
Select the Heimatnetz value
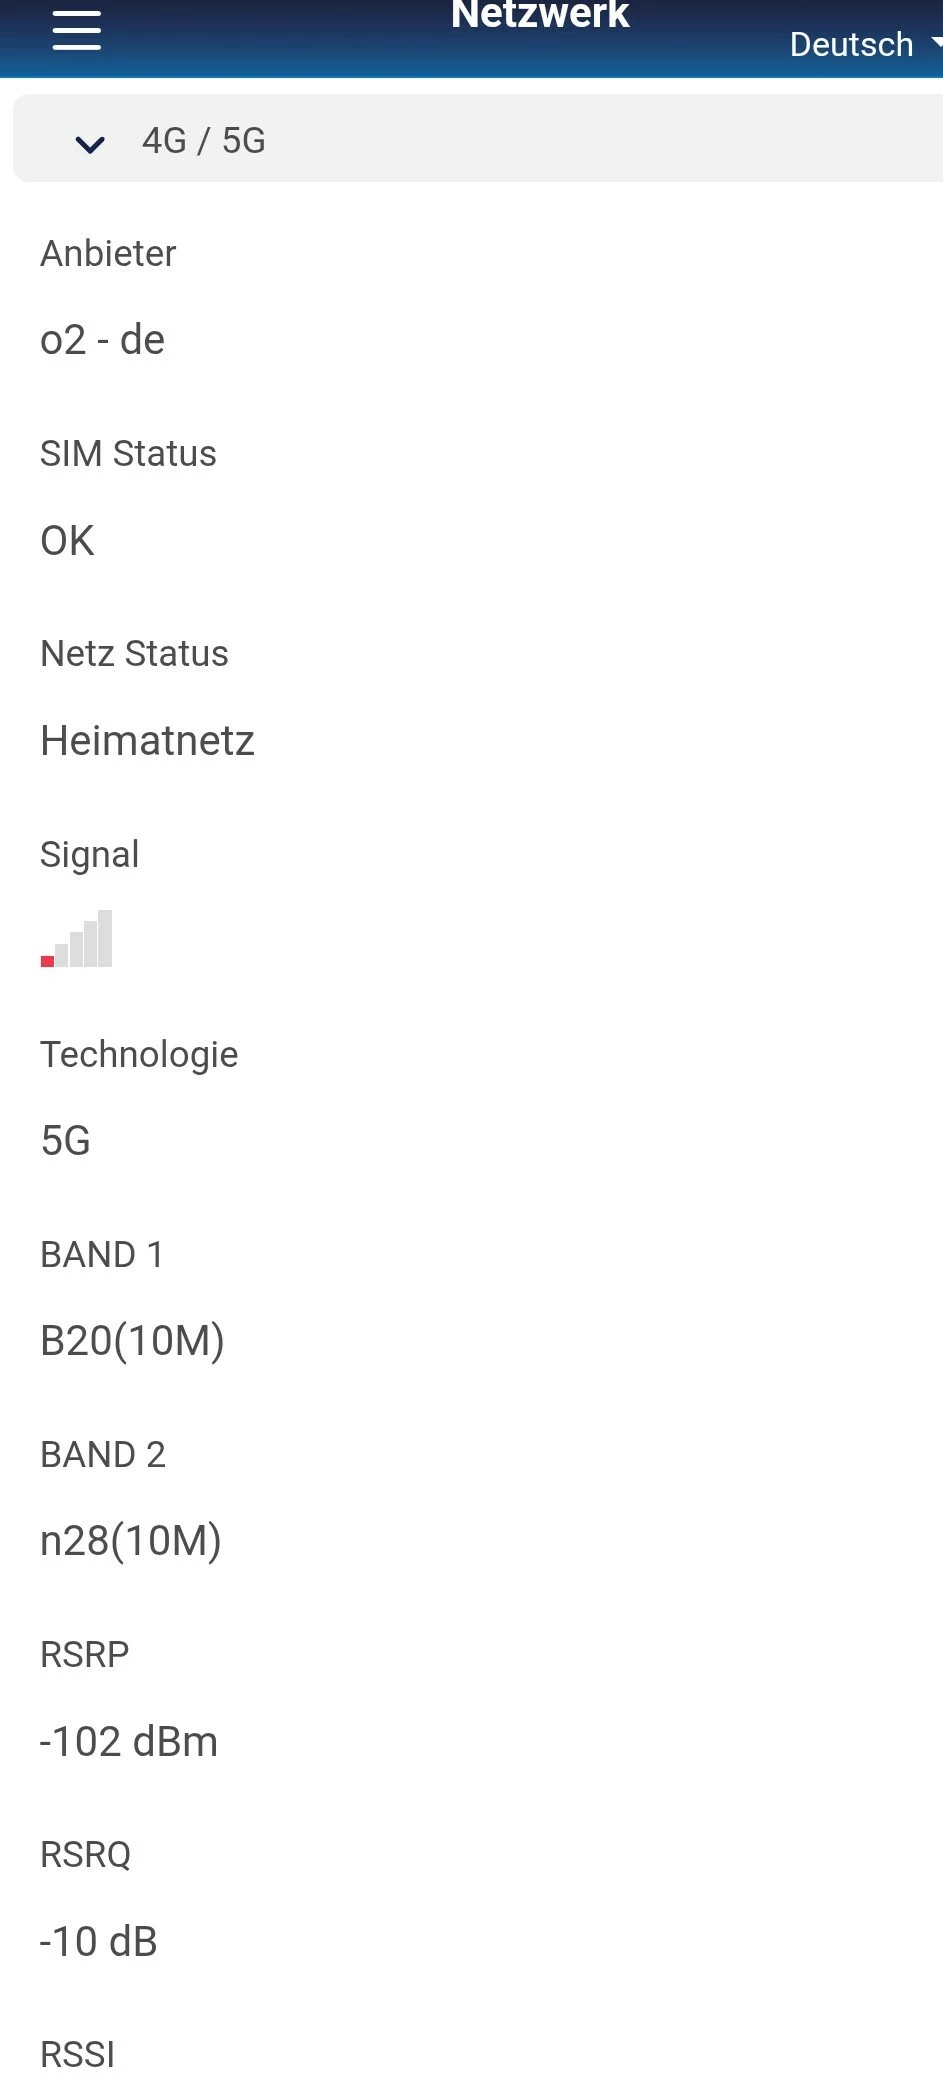[147, 741]
